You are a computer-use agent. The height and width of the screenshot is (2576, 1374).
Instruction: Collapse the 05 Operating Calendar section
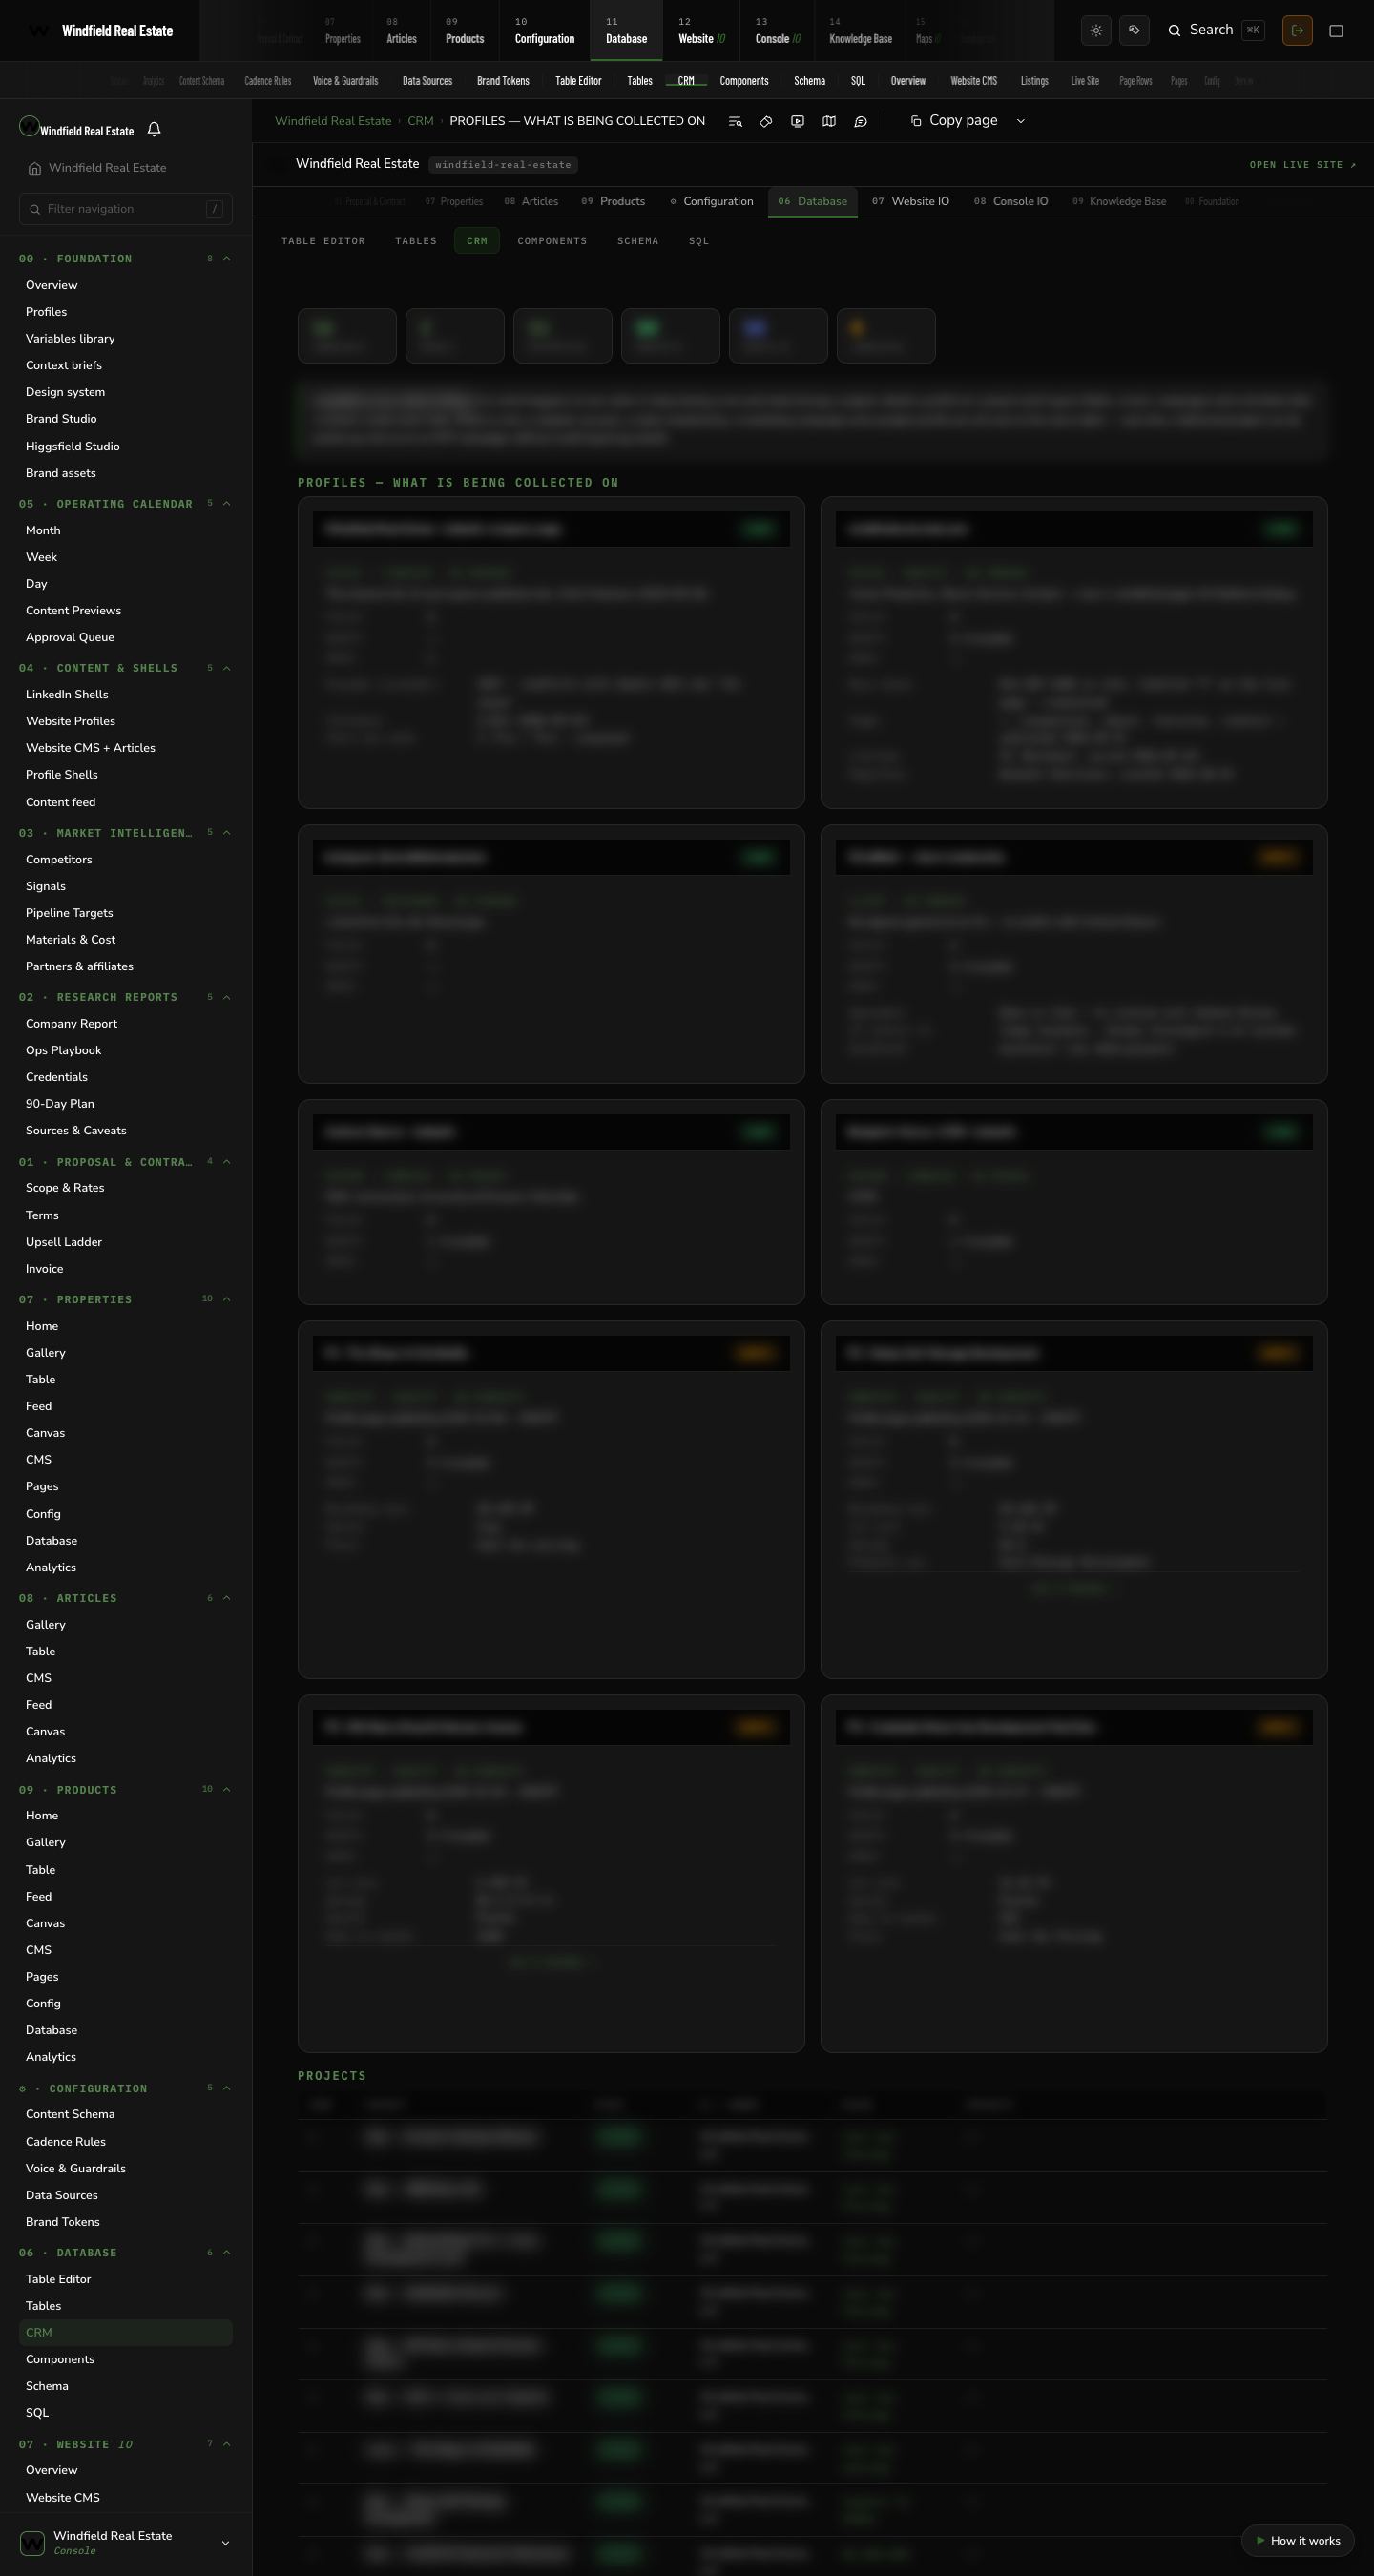(x=227, y=503)
